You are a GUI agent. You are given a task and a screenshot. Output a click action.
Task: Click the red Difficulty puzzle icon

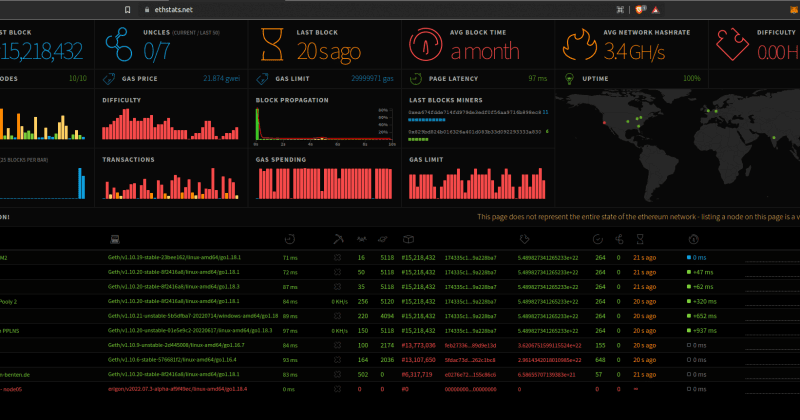(733, 44)
